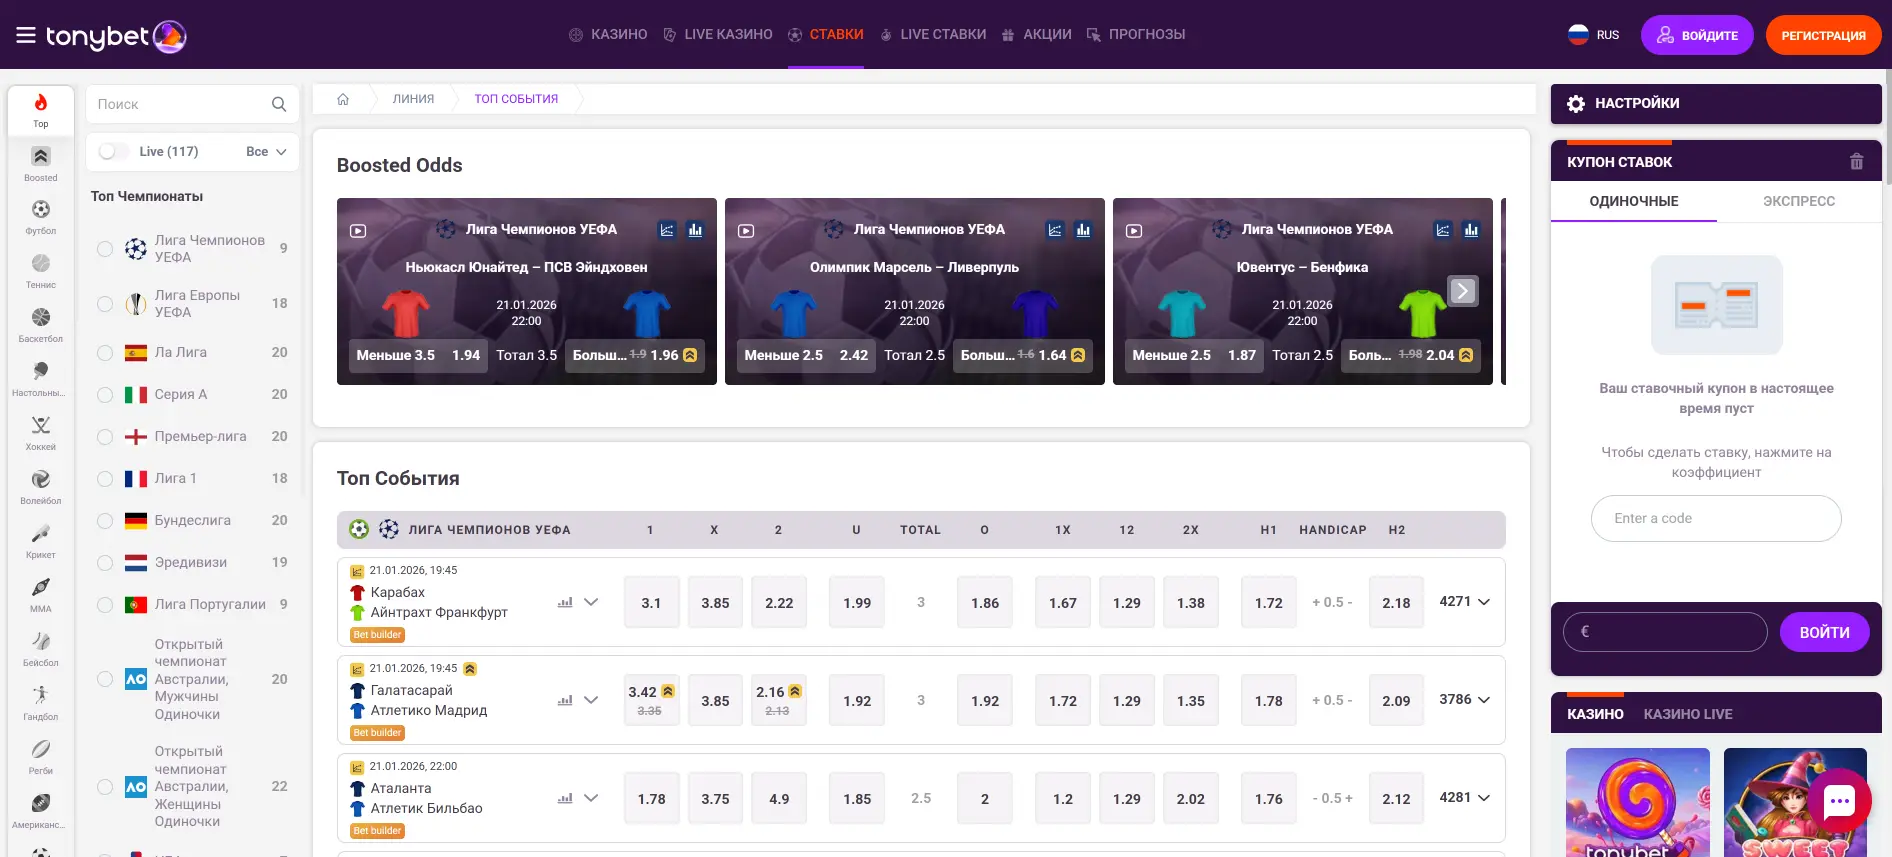The image size is (1892, 857).
Task: Click the РЕГИСТРАЦИЯ button
Action: pyautogui.click(x=1823, y=35)
